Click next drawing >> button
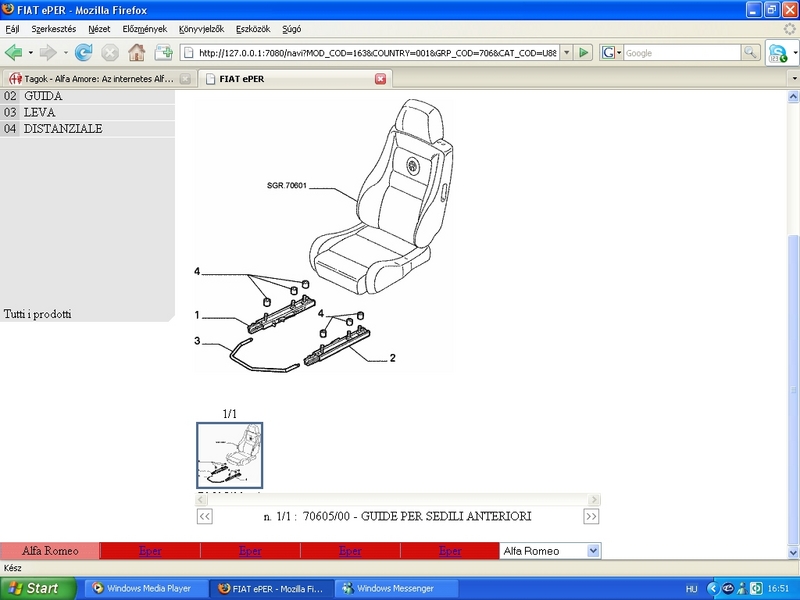Viewport: 800px width, 600px height. 591,516
